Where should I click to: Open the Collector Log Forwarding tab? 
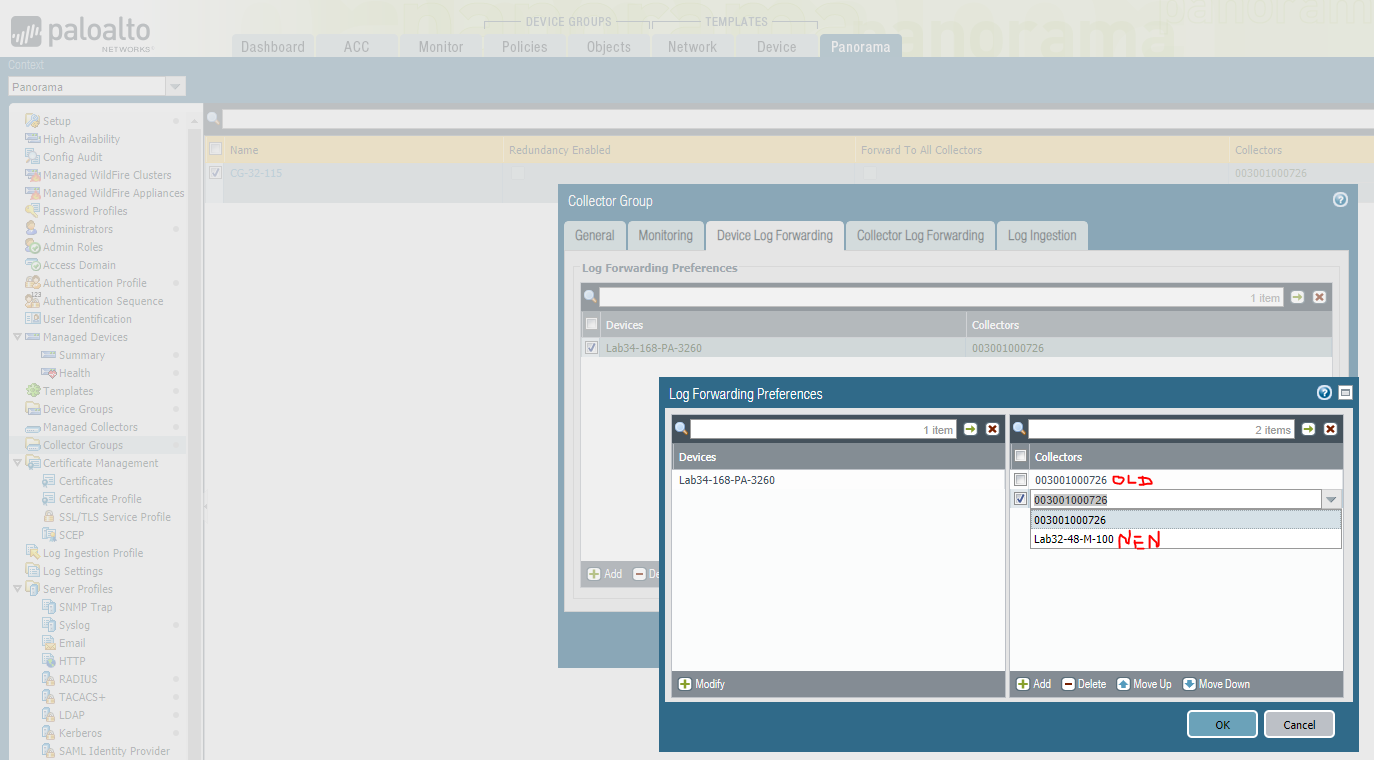(920, 235)
